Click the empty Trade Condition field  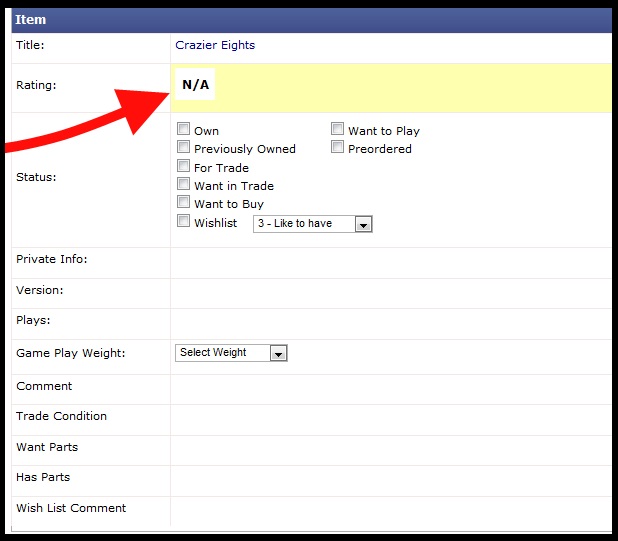(x=390, y=417)
